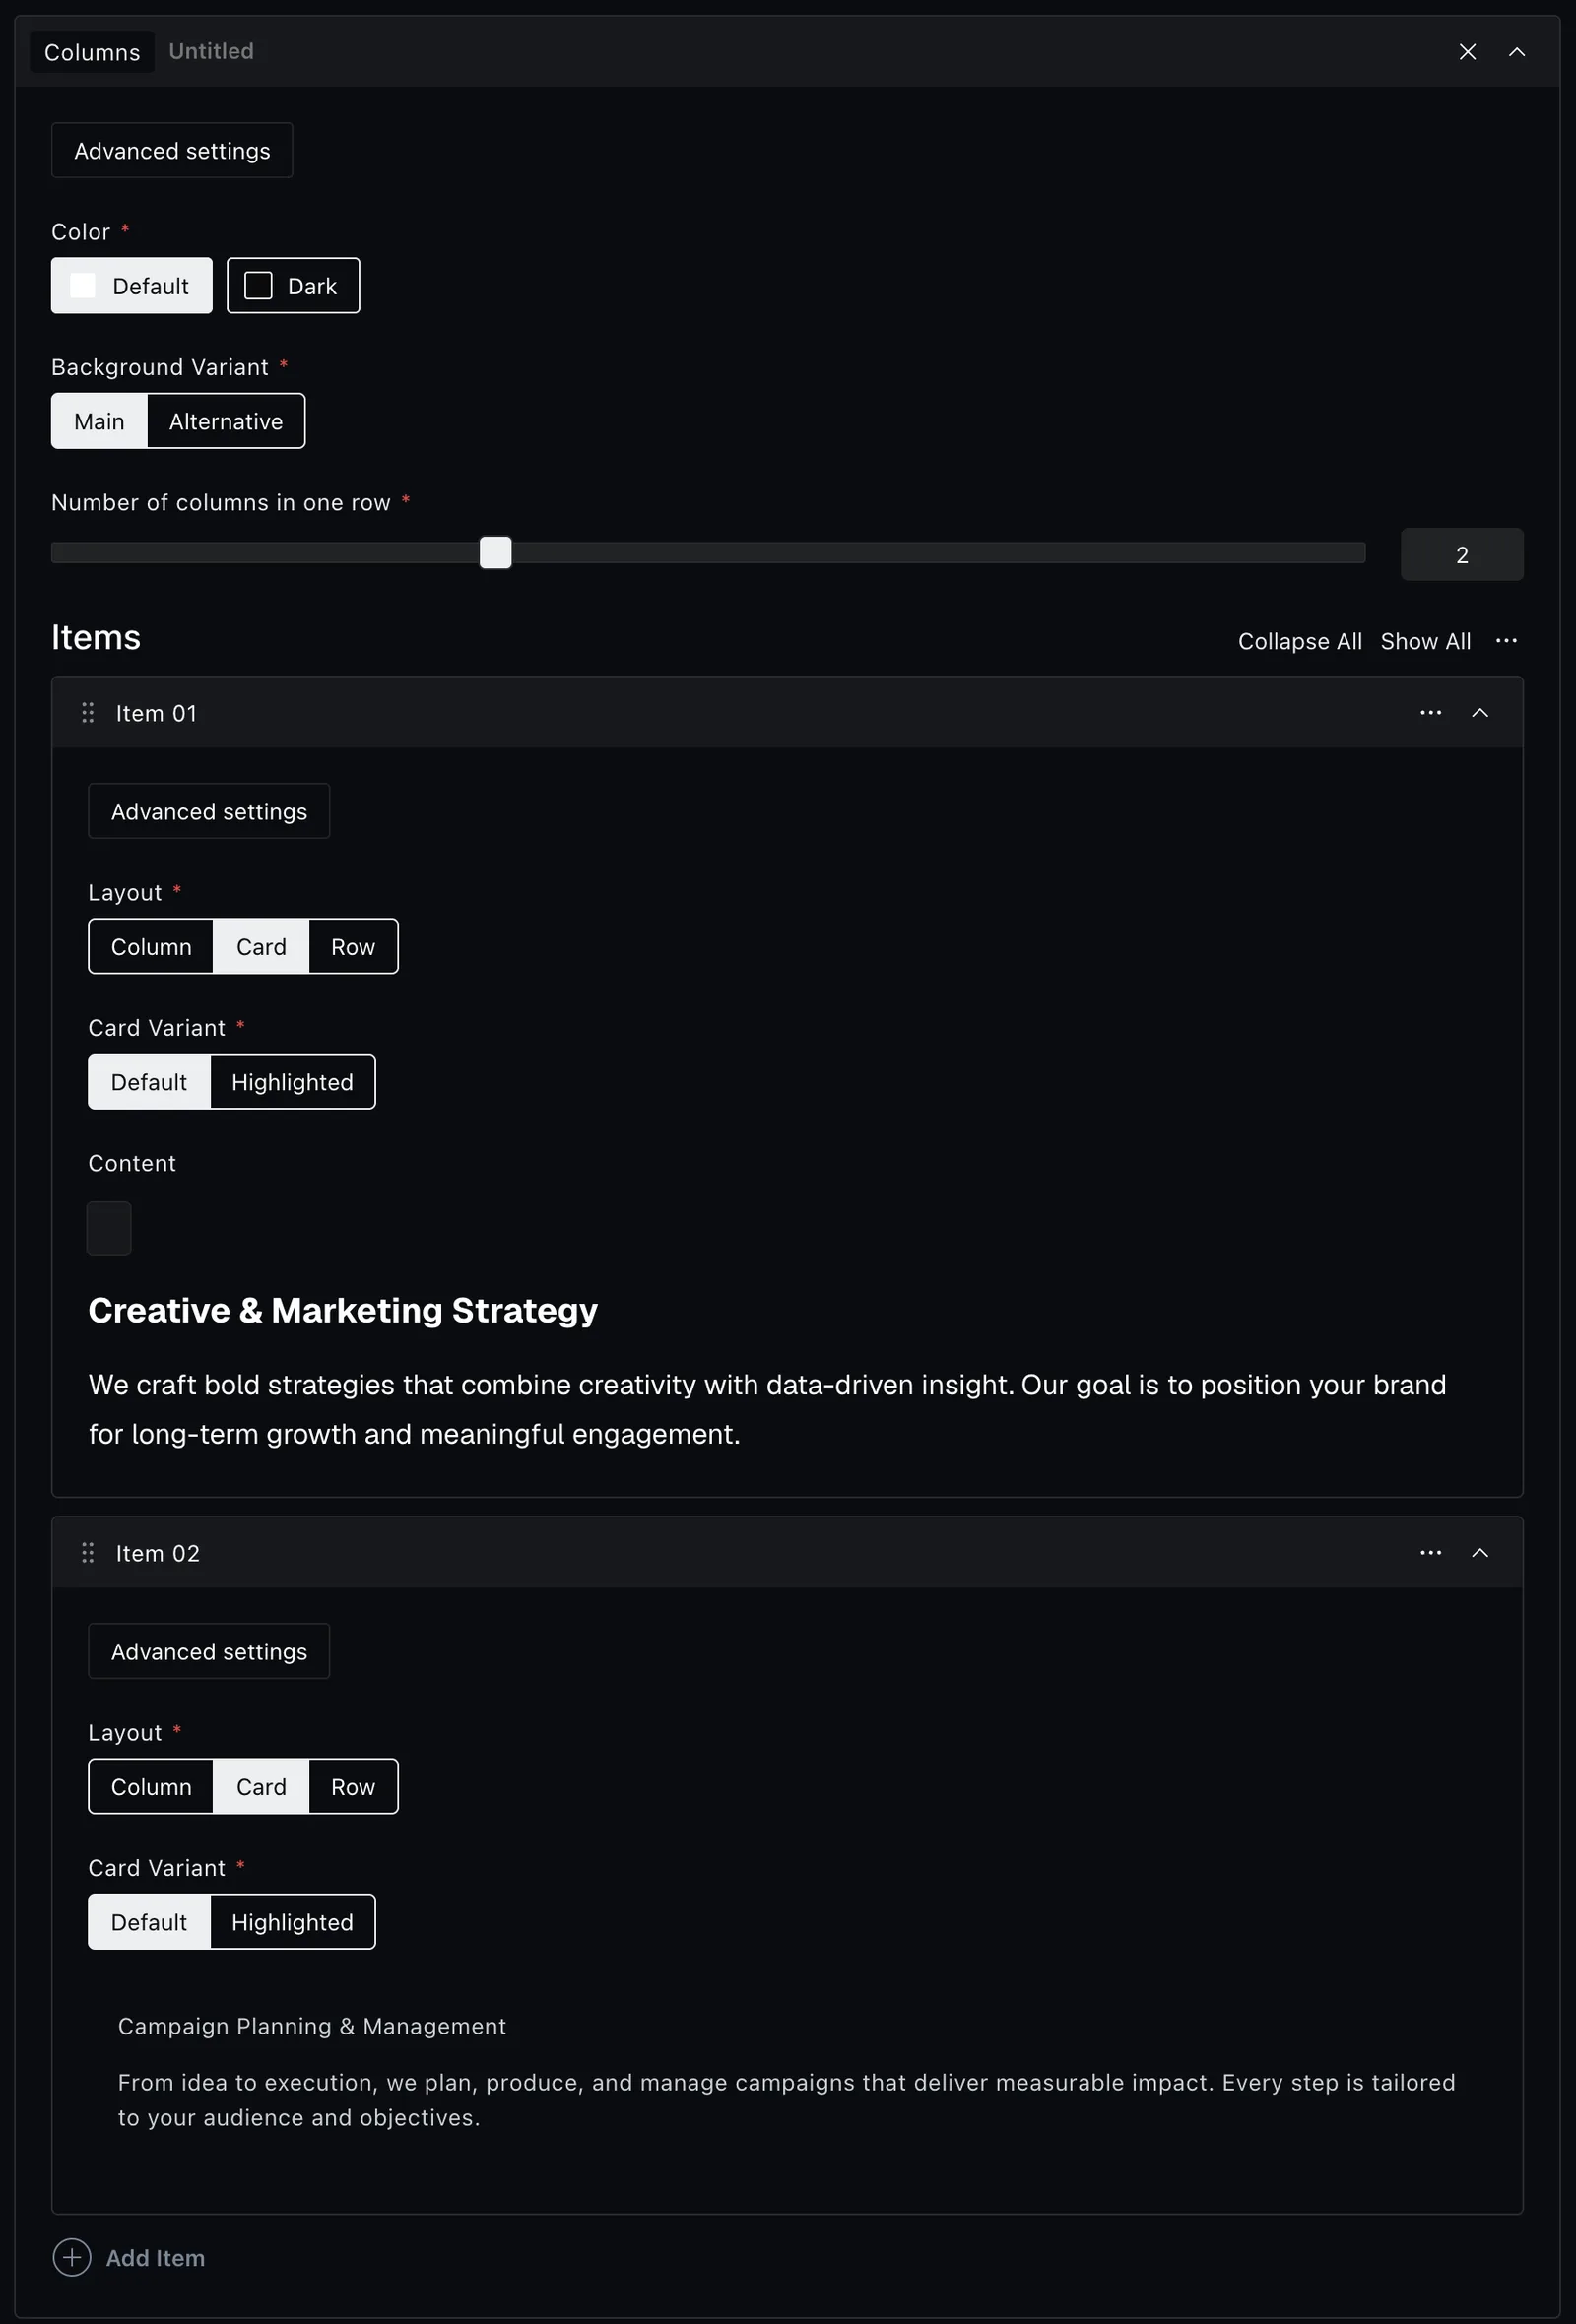The height and width of the screenshot is (2324, 1576).
Task: Open the Item 02 three-dot options menu
Action: tap(1430, 1553)
